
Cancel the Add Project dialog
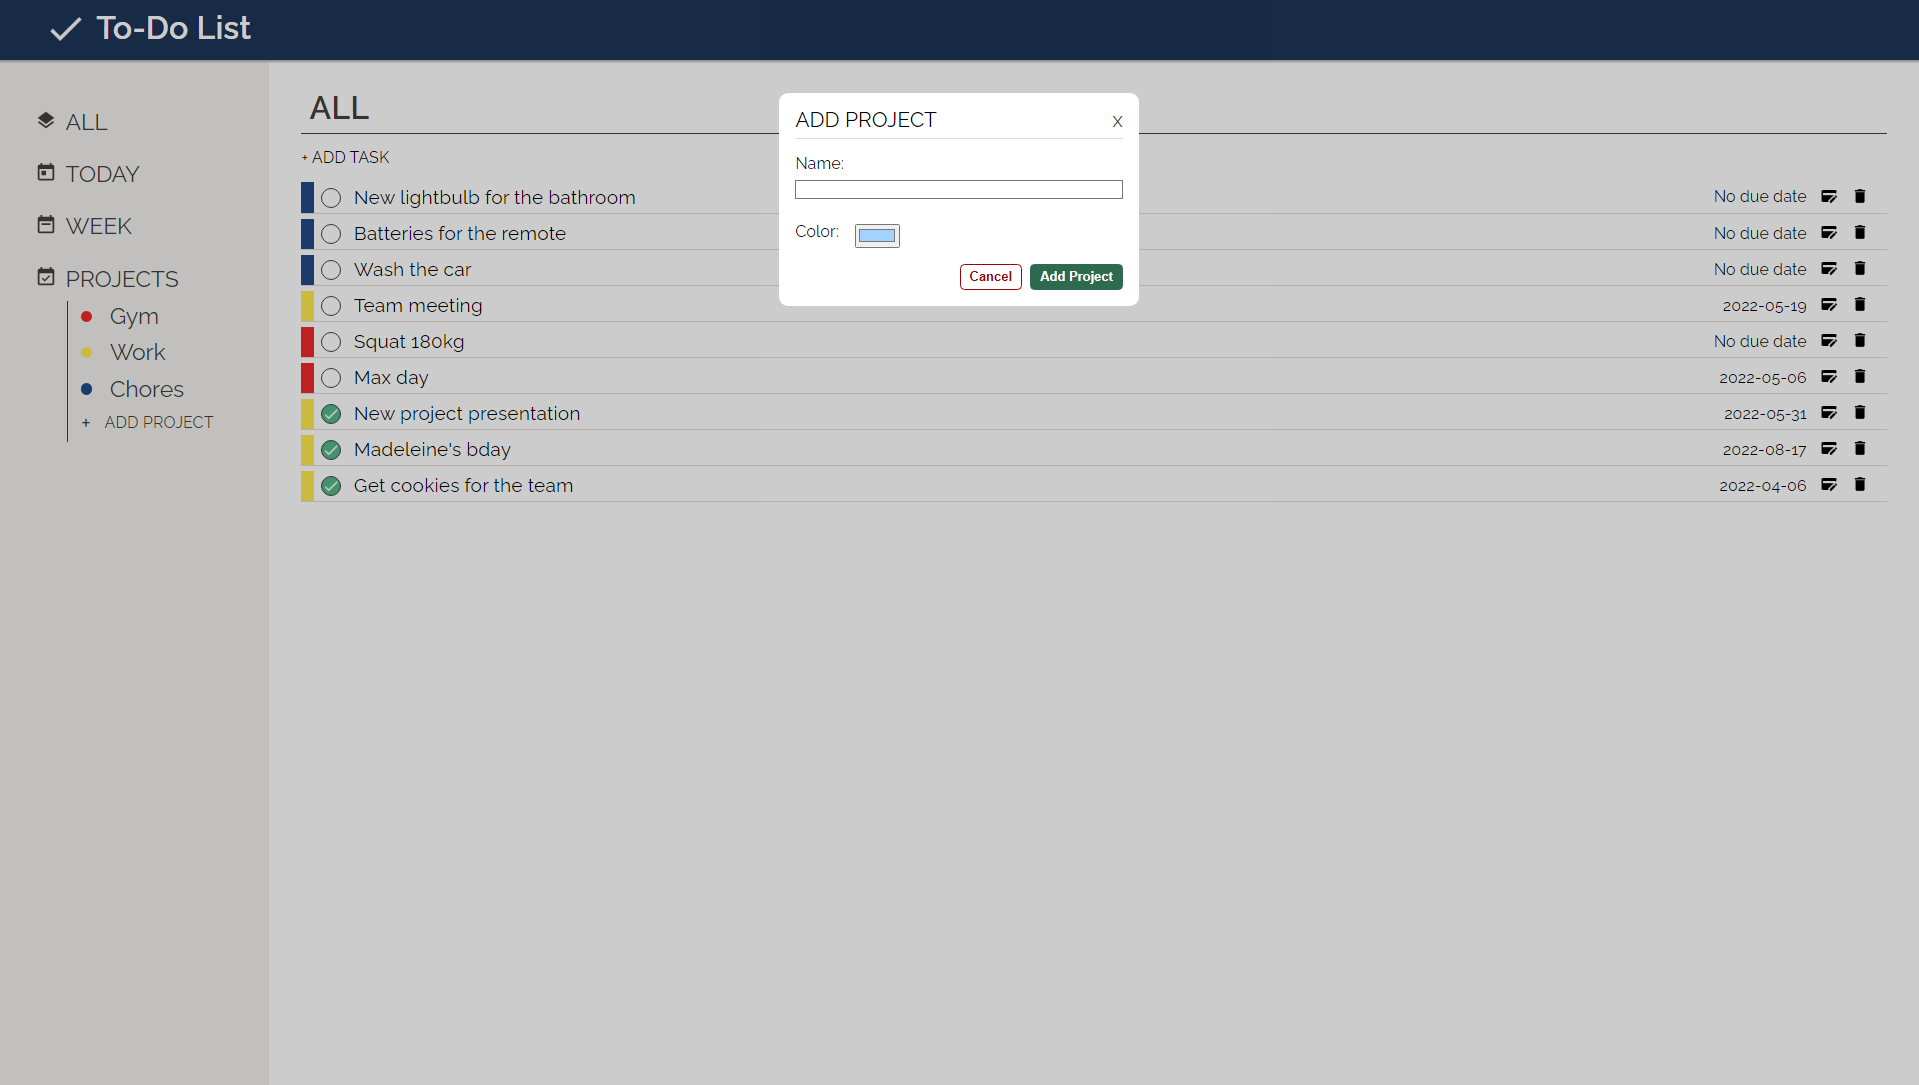coord(990,277)
